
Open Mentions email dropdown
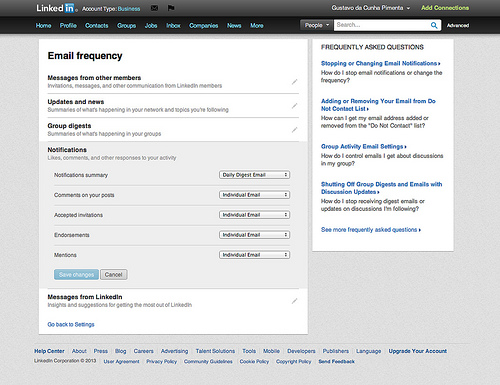254,255
